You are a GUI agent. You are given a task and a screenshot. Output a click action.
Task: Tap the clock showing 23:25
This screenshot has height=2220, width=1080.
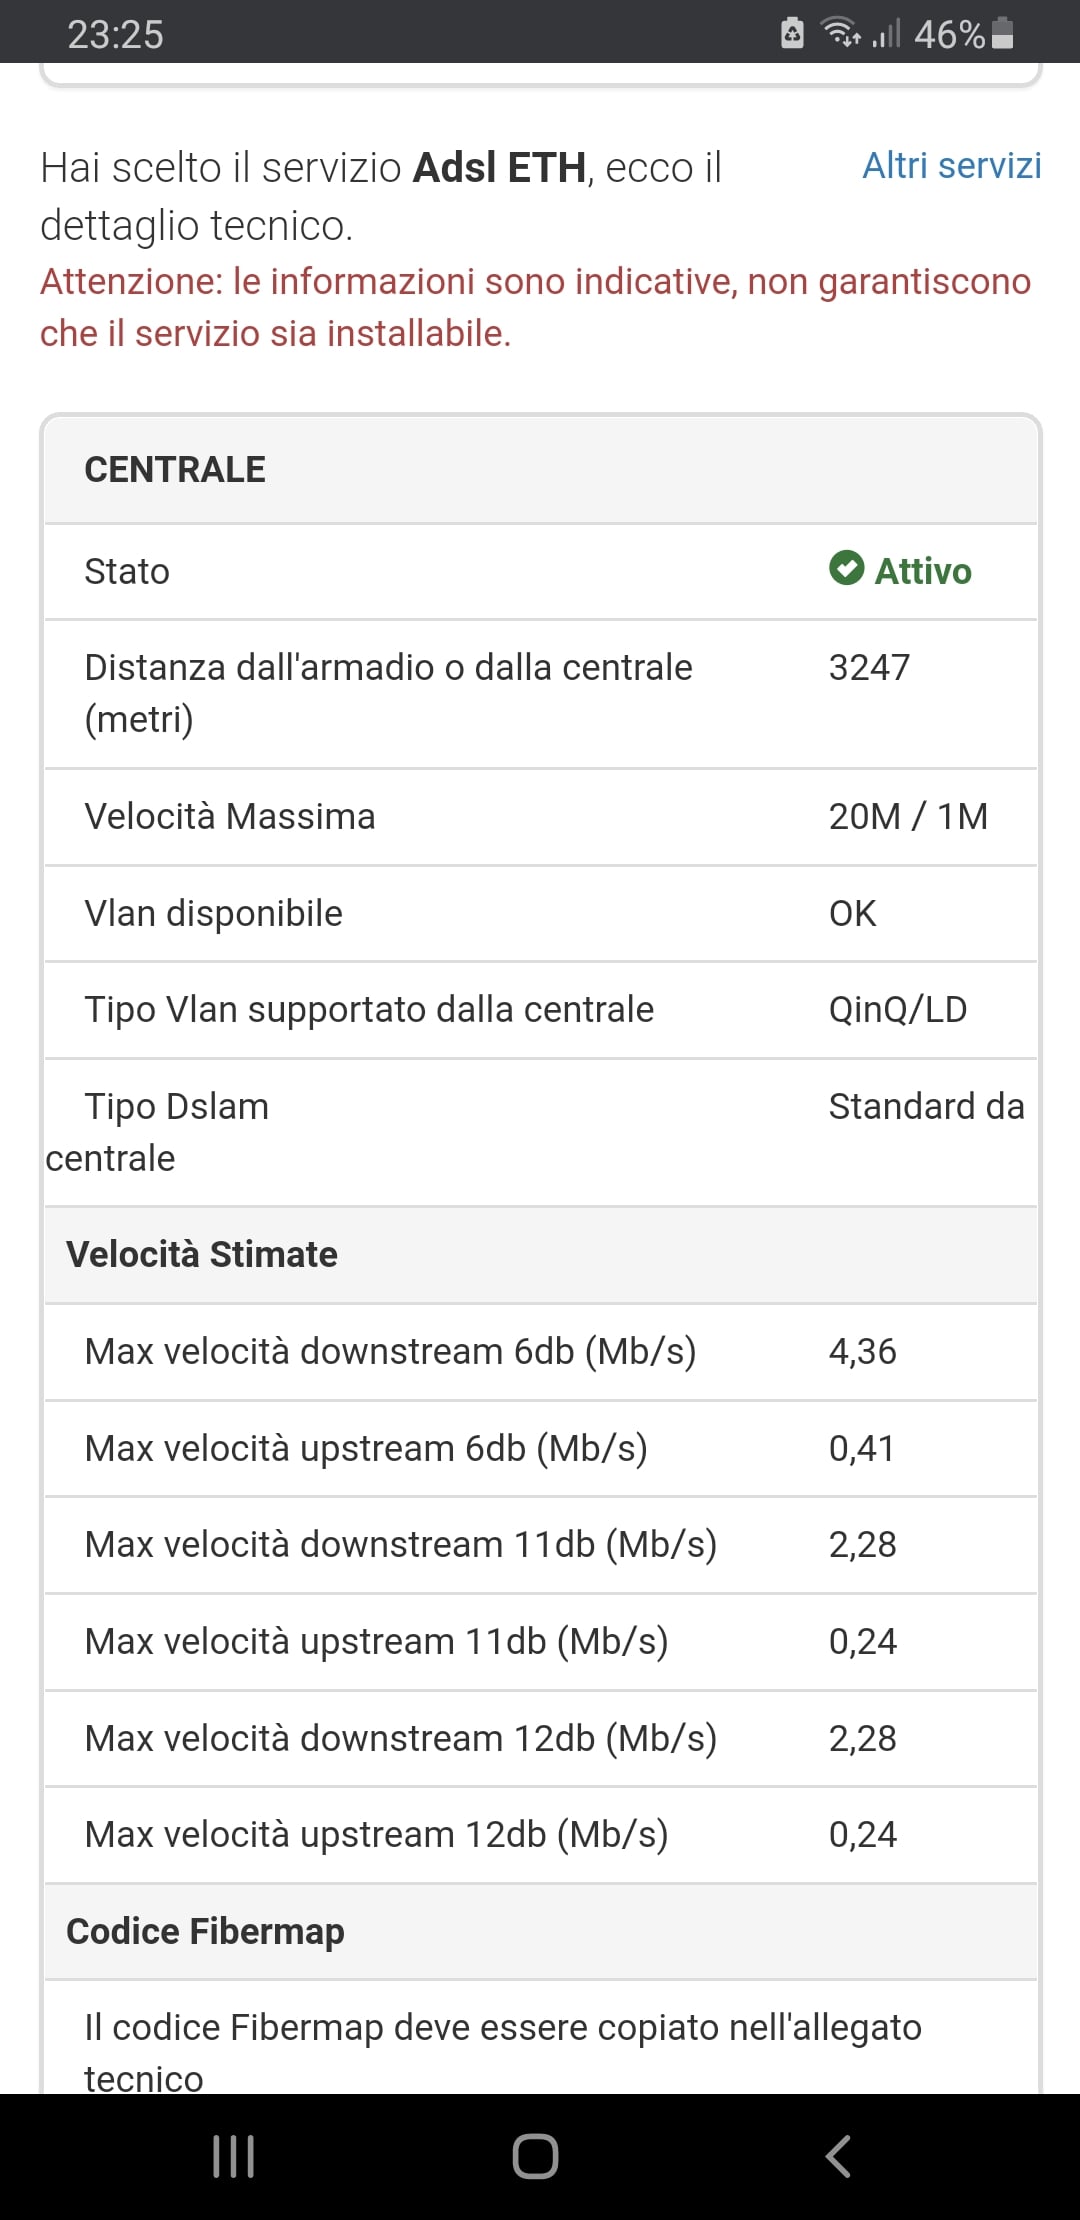(x=115, y=35)
